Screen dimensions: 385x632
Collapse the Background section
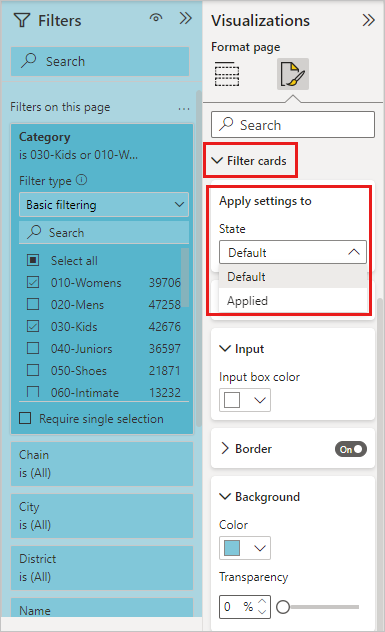click(x=225, y=497)
